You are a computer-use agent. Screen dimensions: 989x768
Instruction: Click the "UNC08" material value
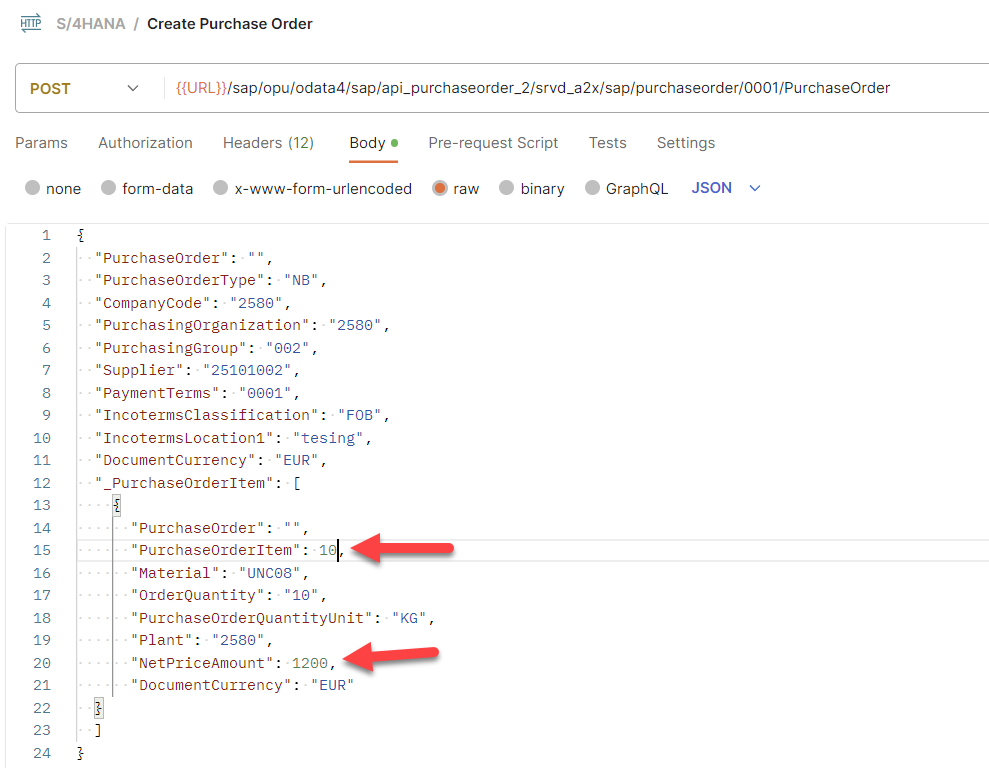tap(269, 573)
